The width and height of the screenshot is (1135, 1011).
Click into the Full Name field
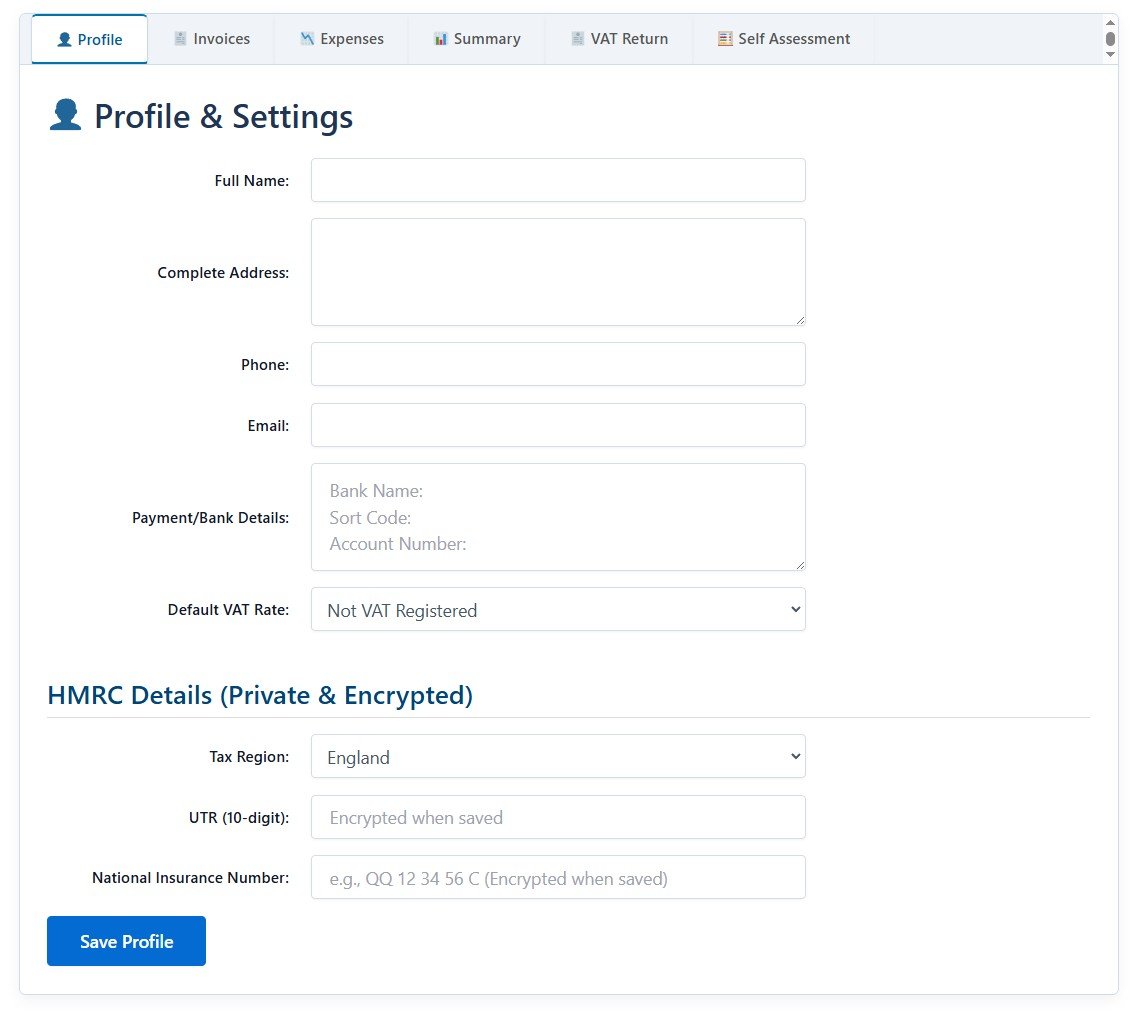pyautogui.click(x=558, y=180)
